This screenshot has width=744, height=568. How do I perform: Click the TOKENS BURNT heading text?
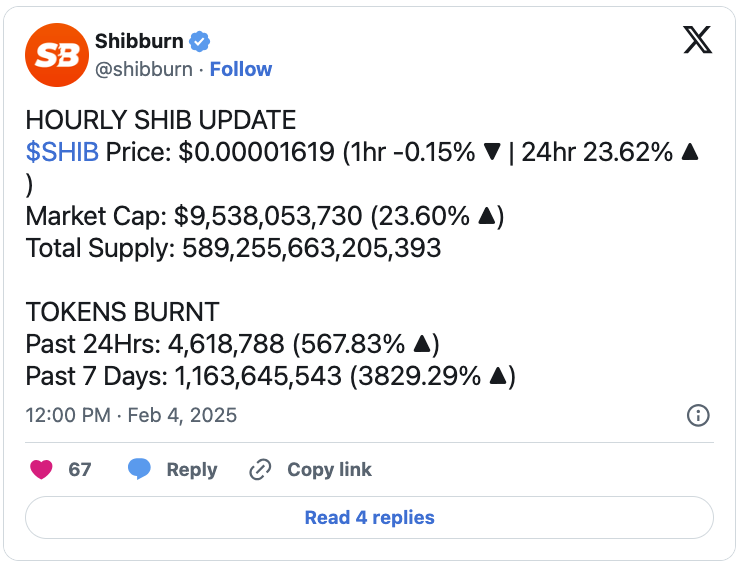[x=122, y=312]
